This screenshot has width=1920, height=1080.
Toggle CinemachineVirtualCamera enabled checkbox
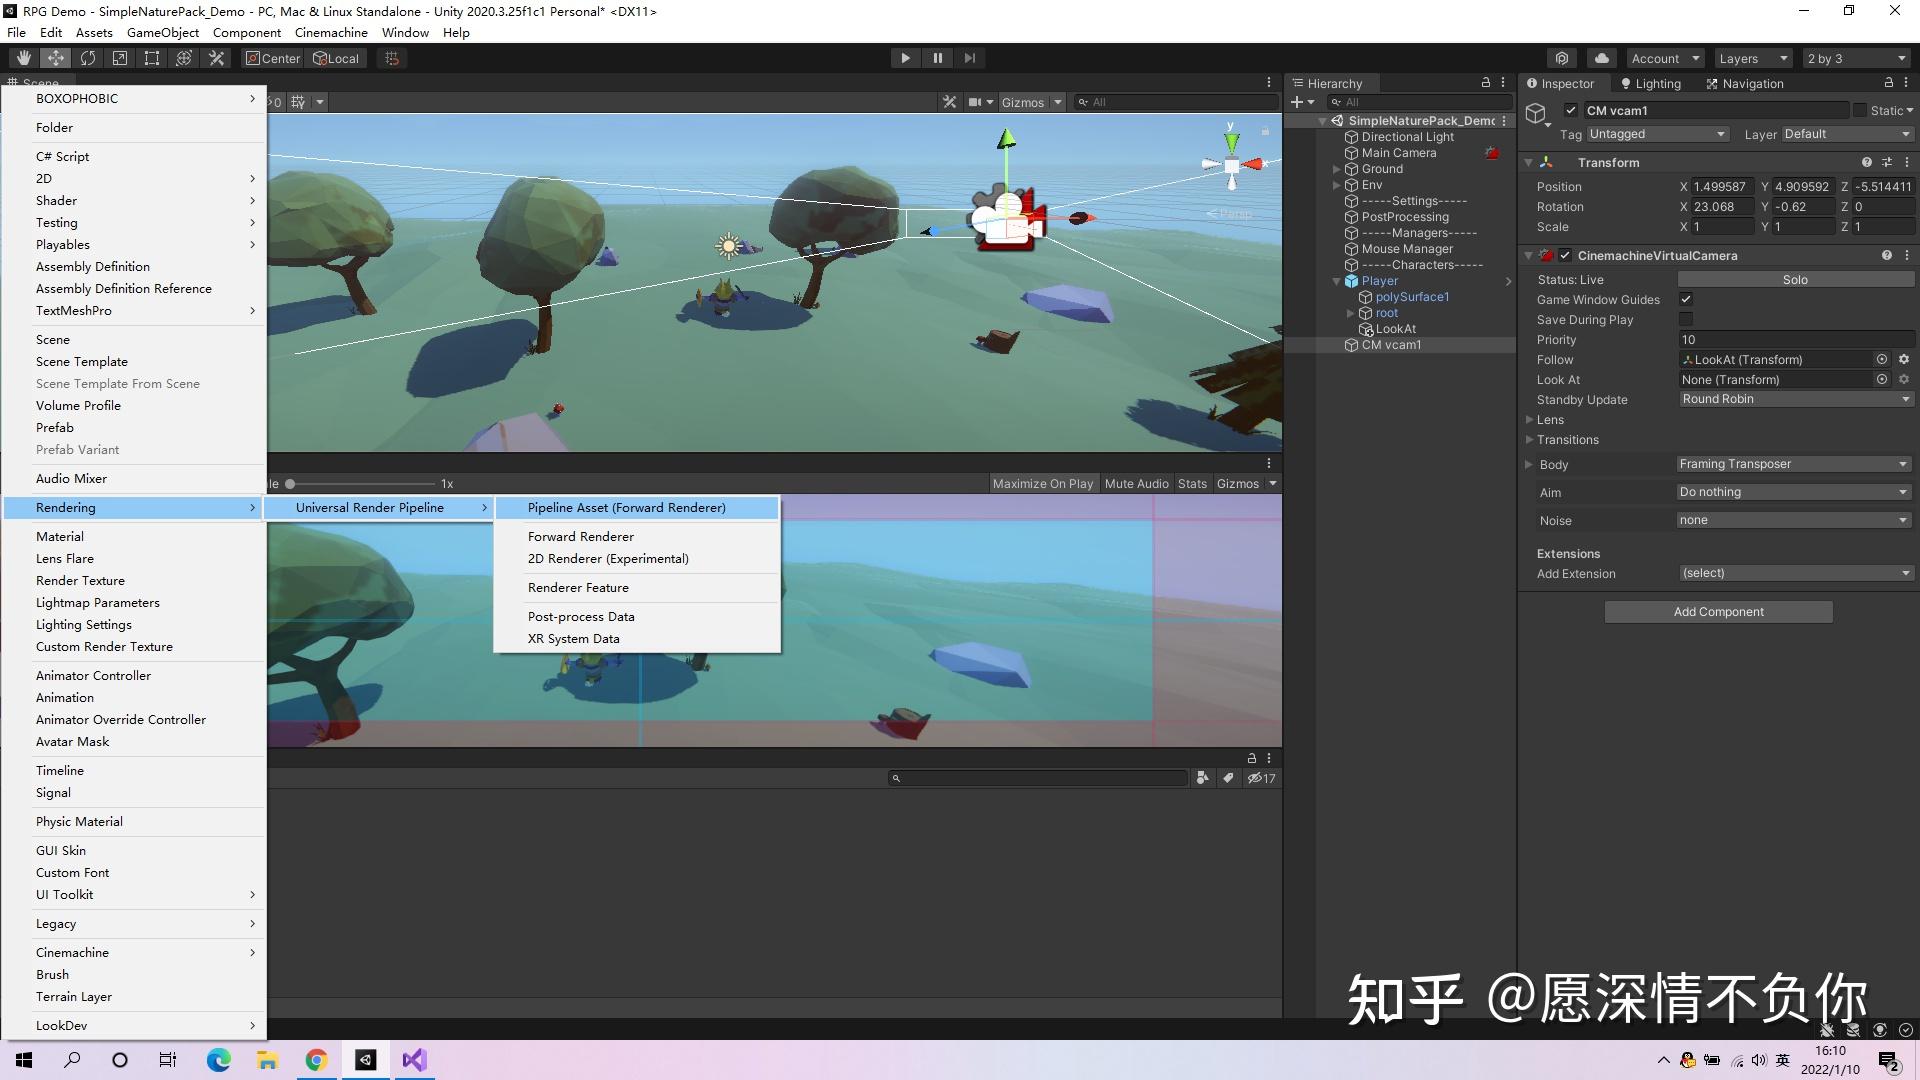tap(1565, 255)
